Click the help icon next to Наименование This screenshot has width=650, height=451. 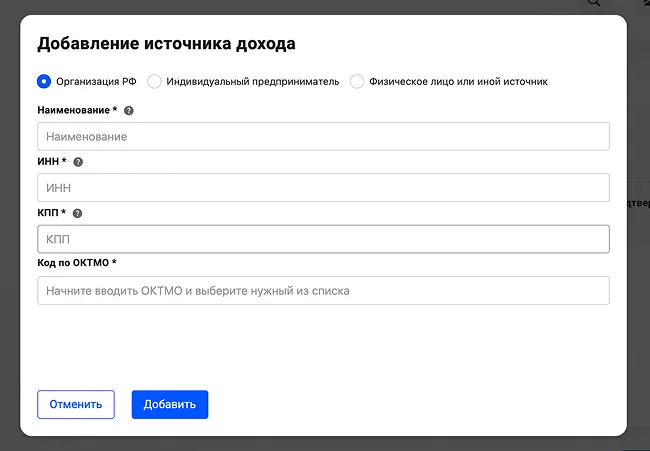click(x=128, y=110)
